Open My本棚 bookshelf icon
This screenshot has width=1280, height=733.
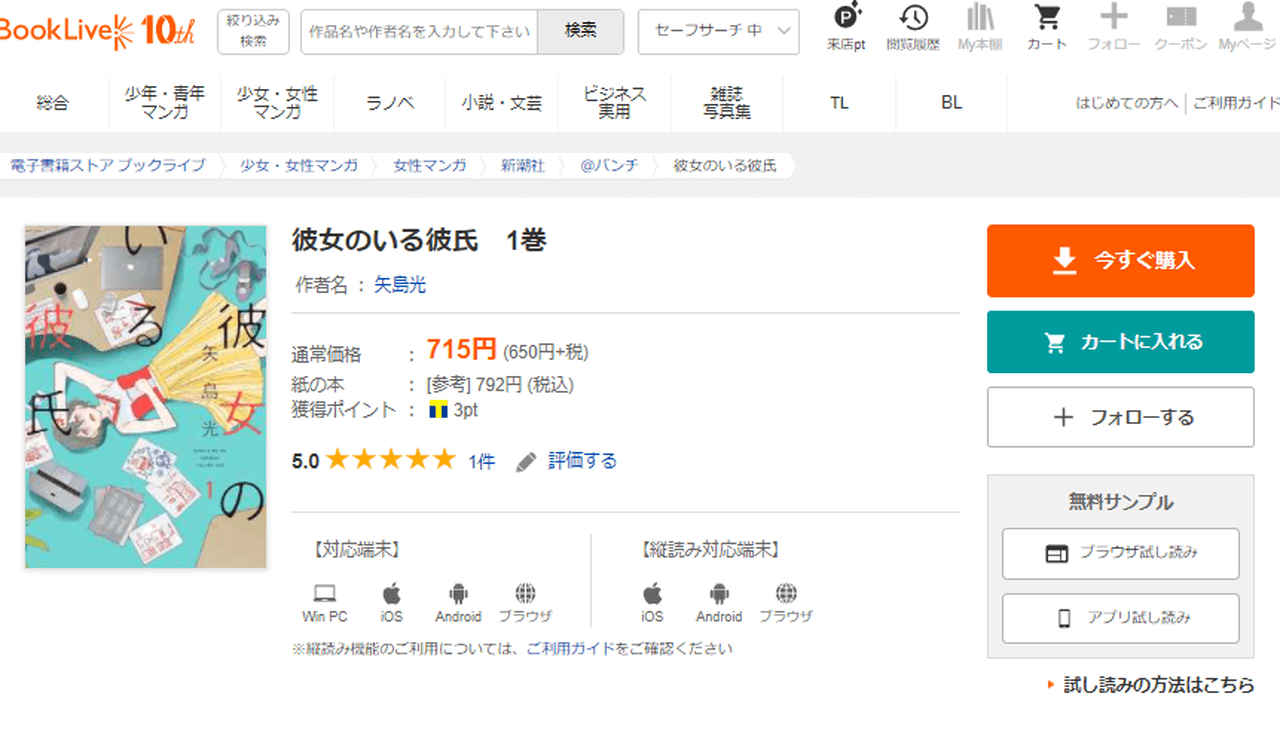(979, 18)
